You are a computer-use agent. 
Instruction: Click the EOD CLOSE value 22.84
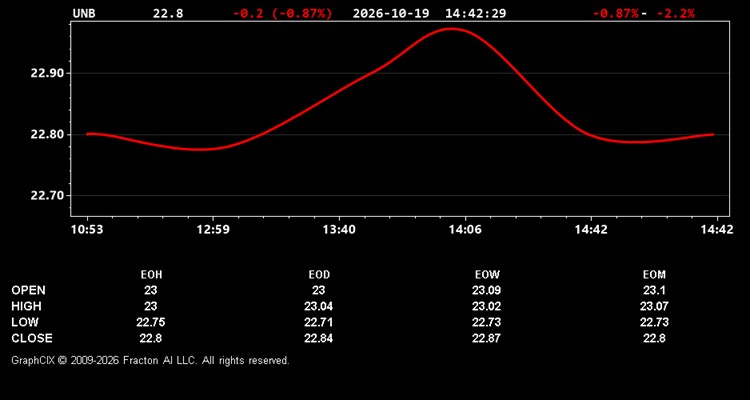pyautogui.click(x=319, y=338)
